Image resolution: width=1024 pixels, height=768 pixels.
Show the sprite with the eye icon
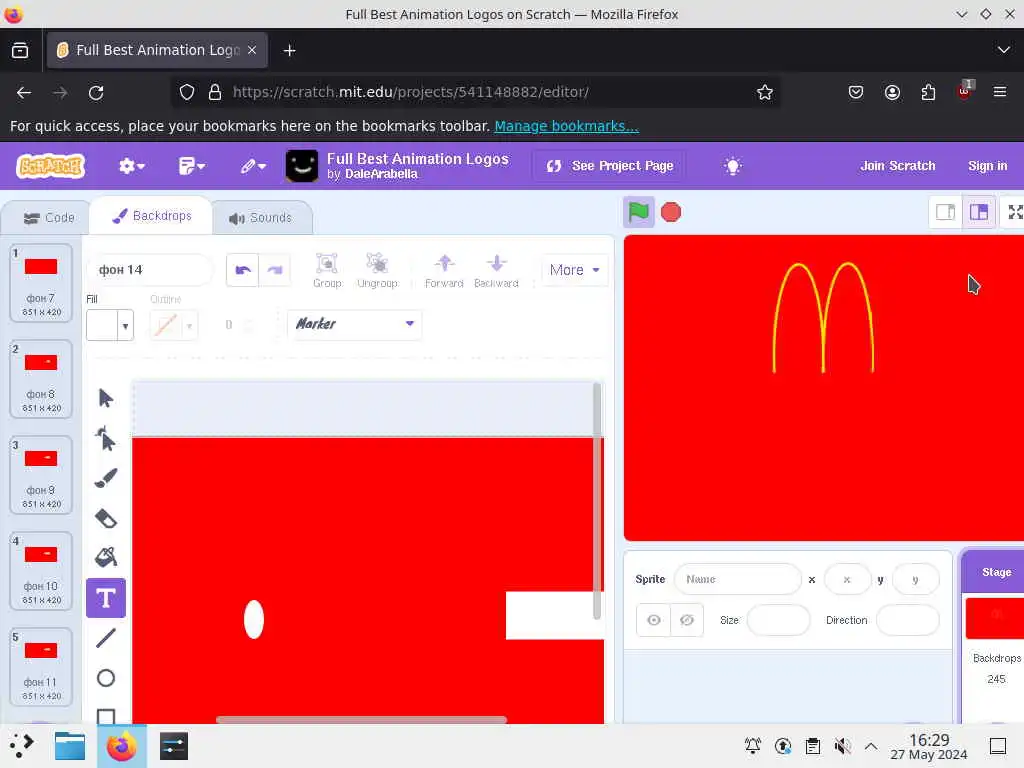(654, 620)
